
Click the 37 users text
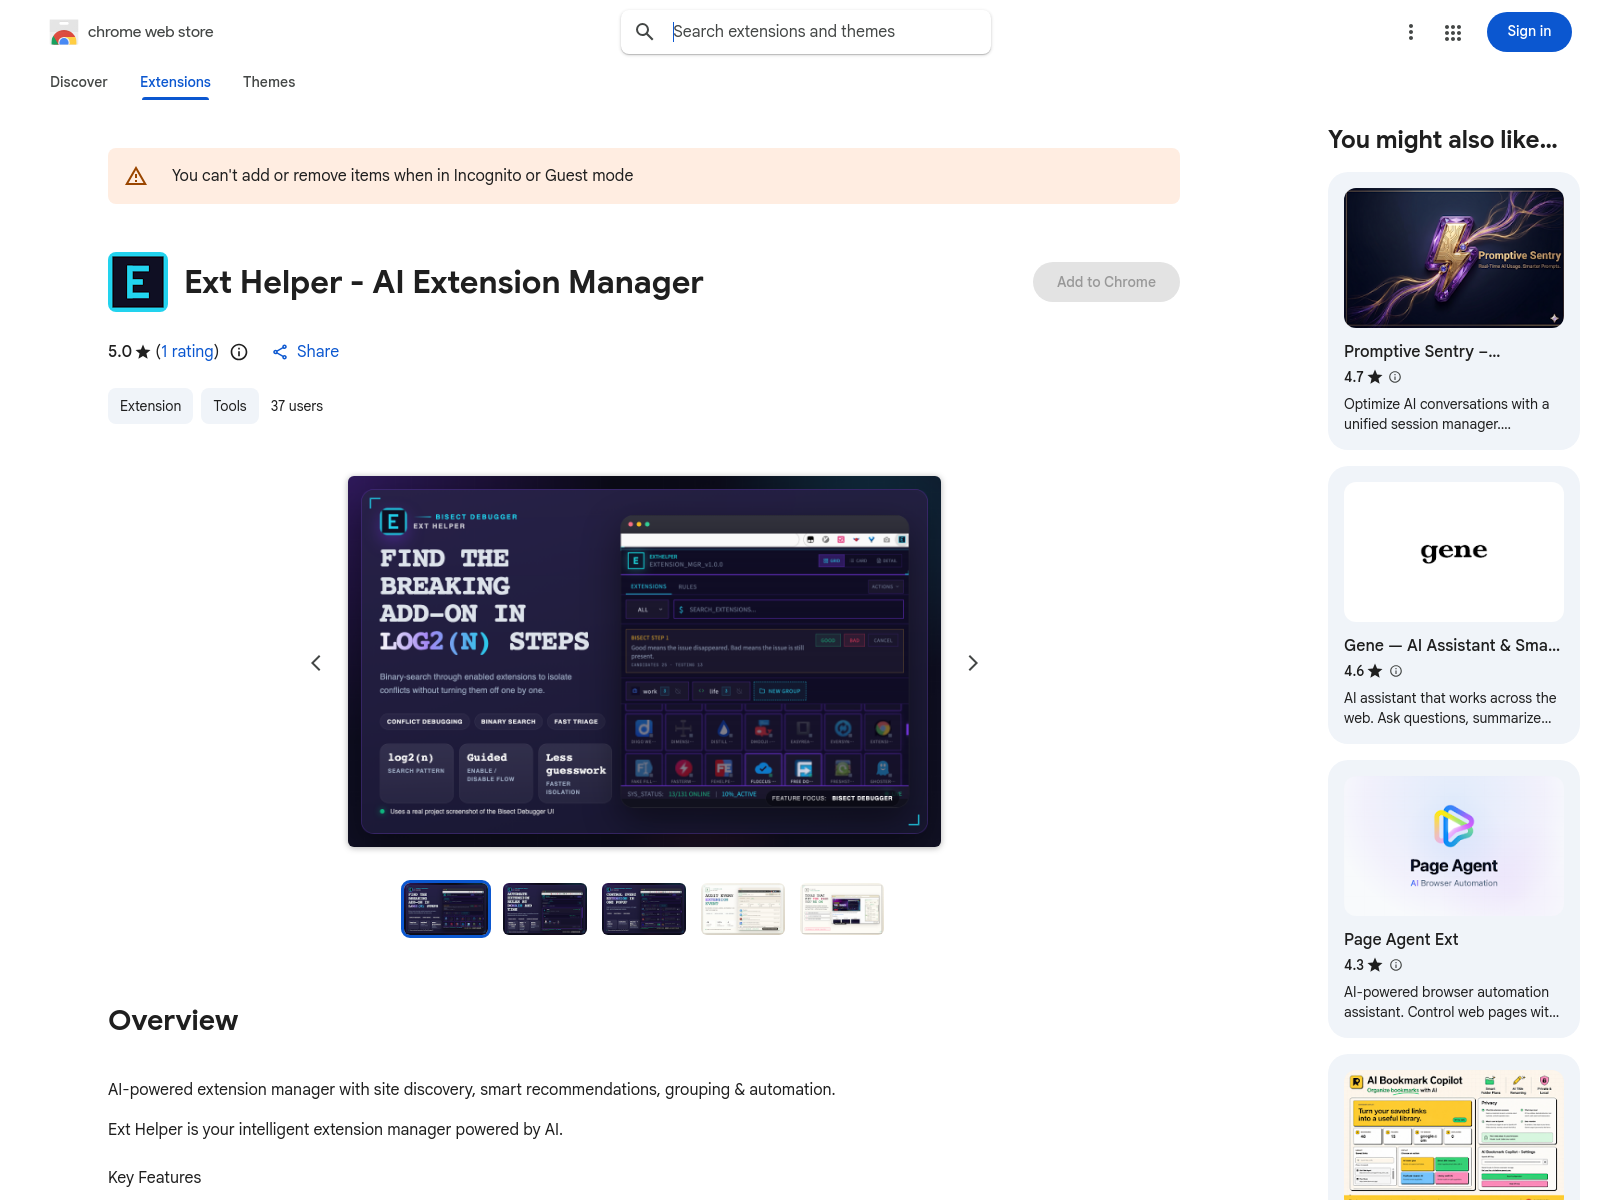click(297, 406)
